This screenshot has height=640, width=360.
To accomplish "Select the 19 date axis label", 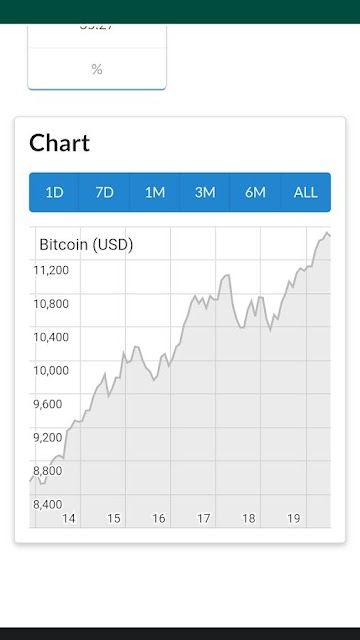I will tap(293, 518).
